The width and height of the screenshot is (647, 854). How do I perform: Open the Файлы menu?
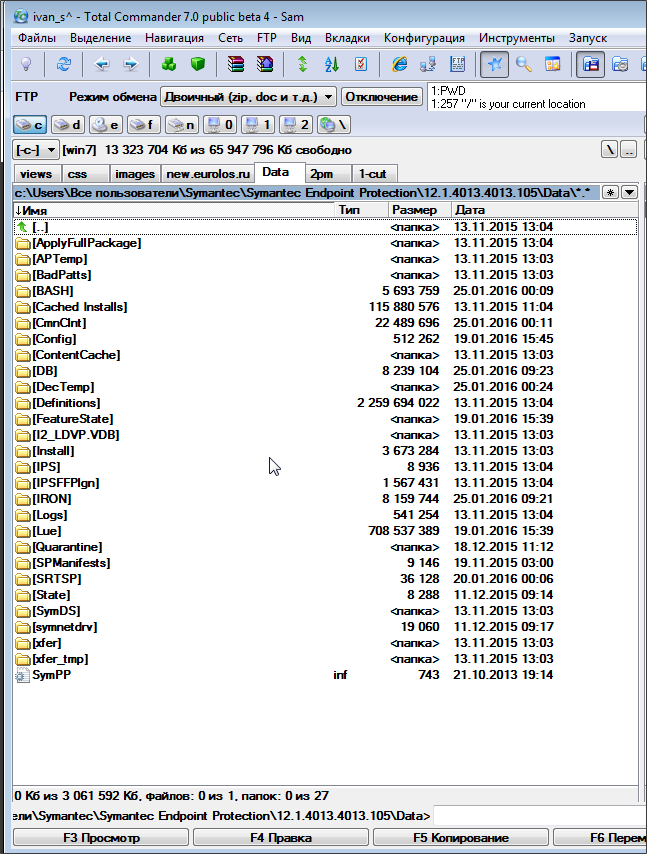coord(37,38)
